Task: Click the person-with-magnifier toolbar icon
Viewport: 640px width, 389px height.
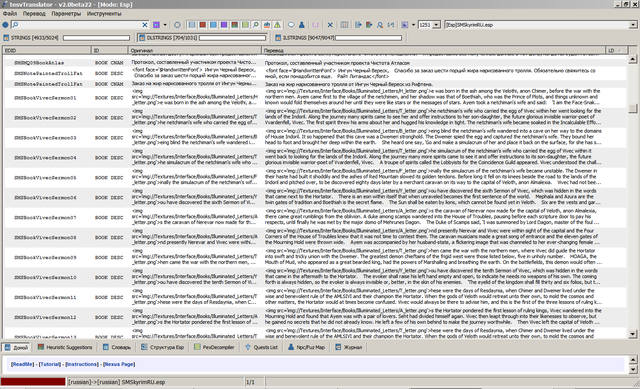Action: (380, 25)
